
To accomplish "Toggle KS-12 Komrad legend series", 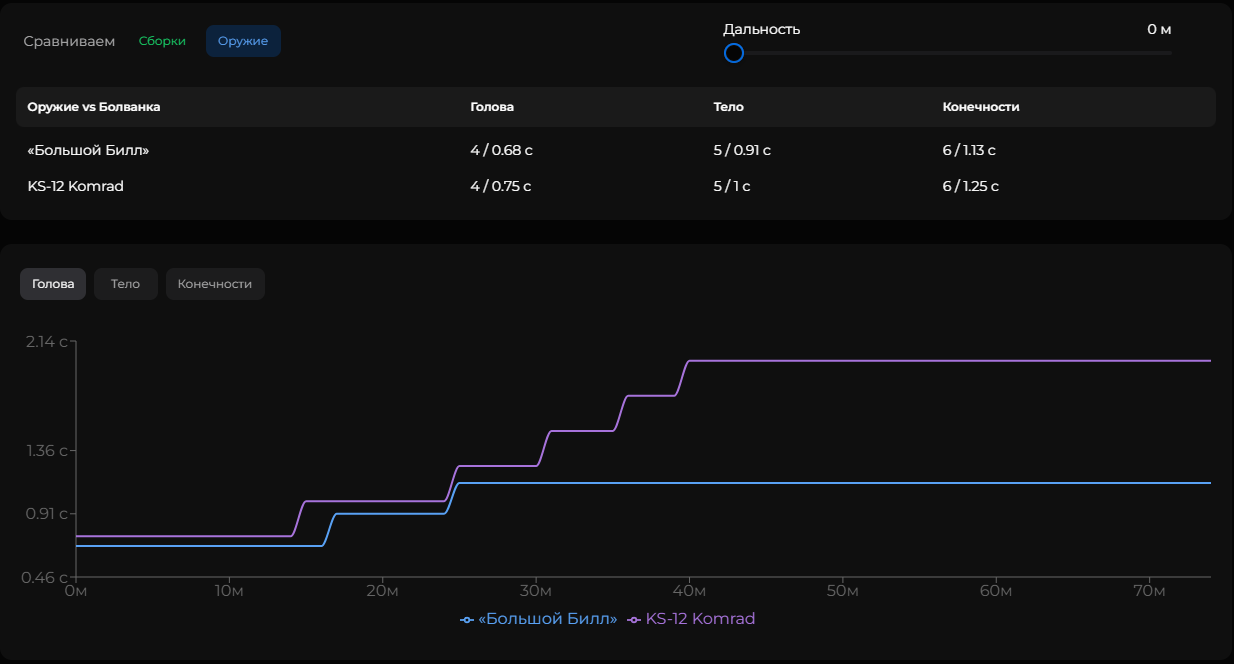I will 700,619.
